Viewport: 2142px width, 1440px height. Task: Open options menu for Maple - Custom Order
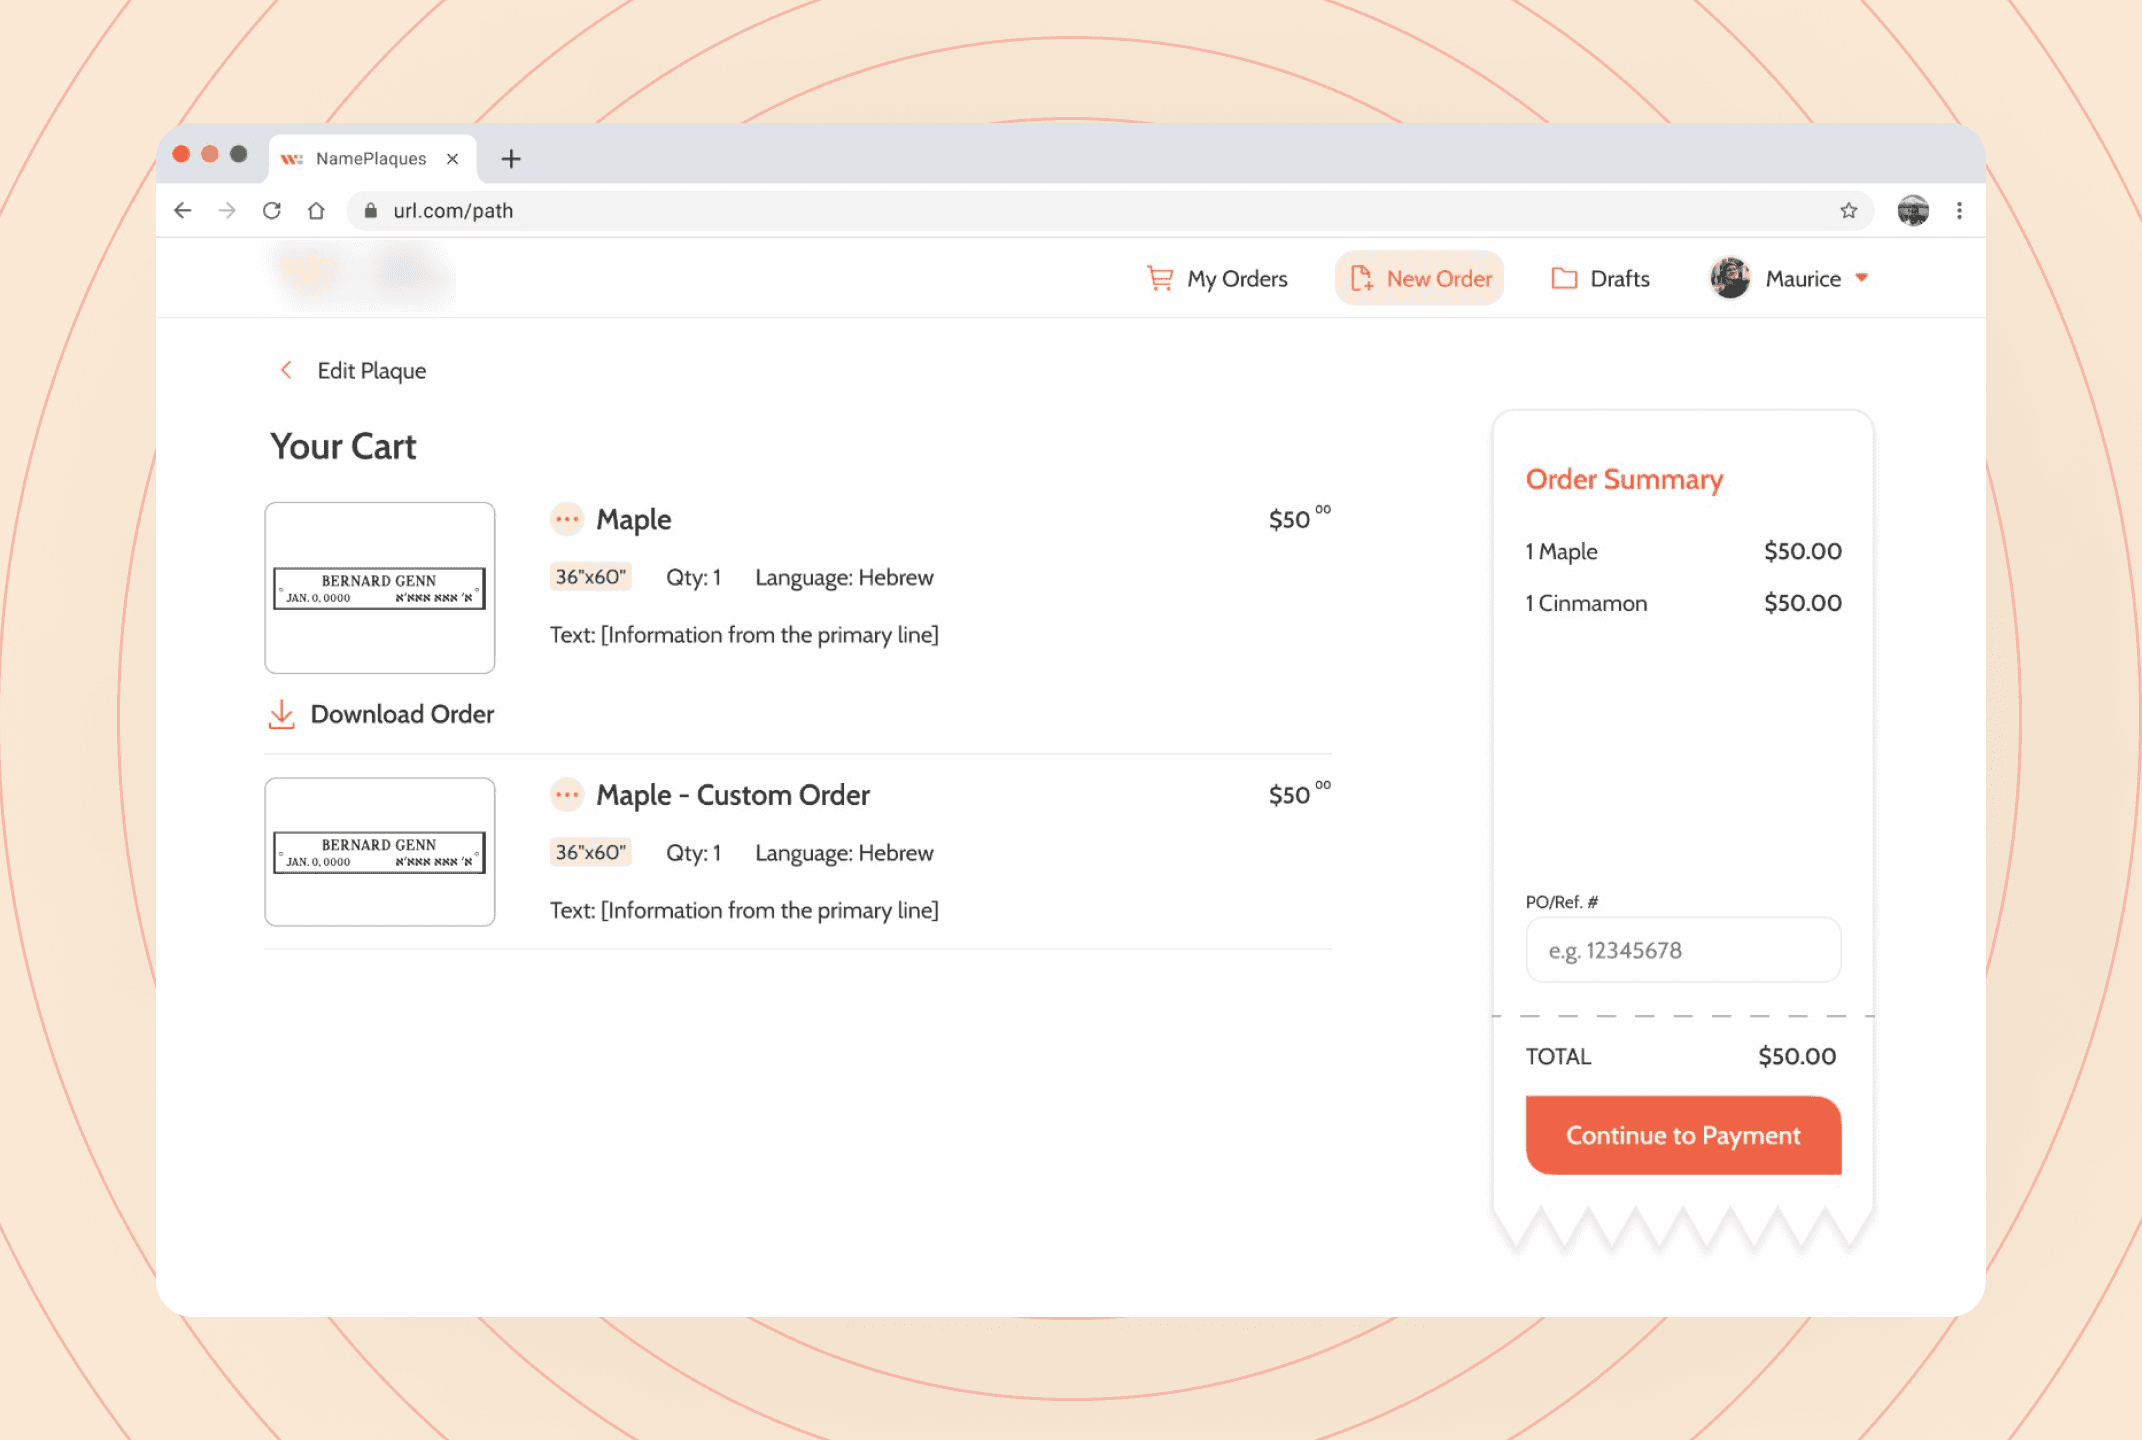[x=567, y=795]
